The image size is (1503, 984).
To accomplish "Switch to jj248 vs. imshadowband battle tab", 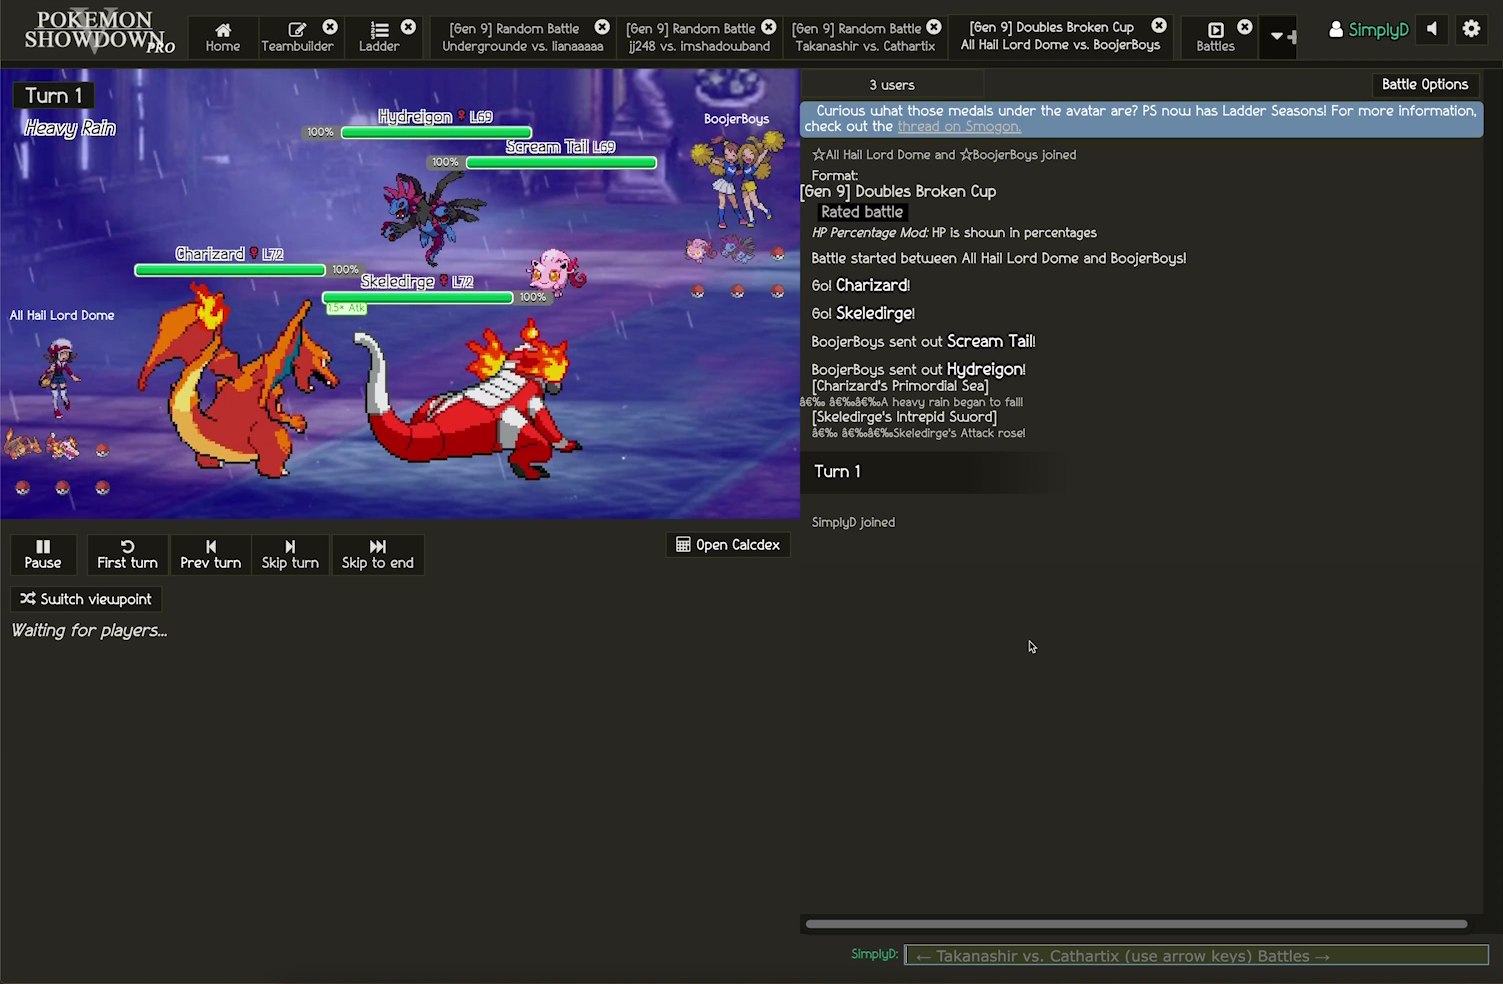I will pos(699,37).
